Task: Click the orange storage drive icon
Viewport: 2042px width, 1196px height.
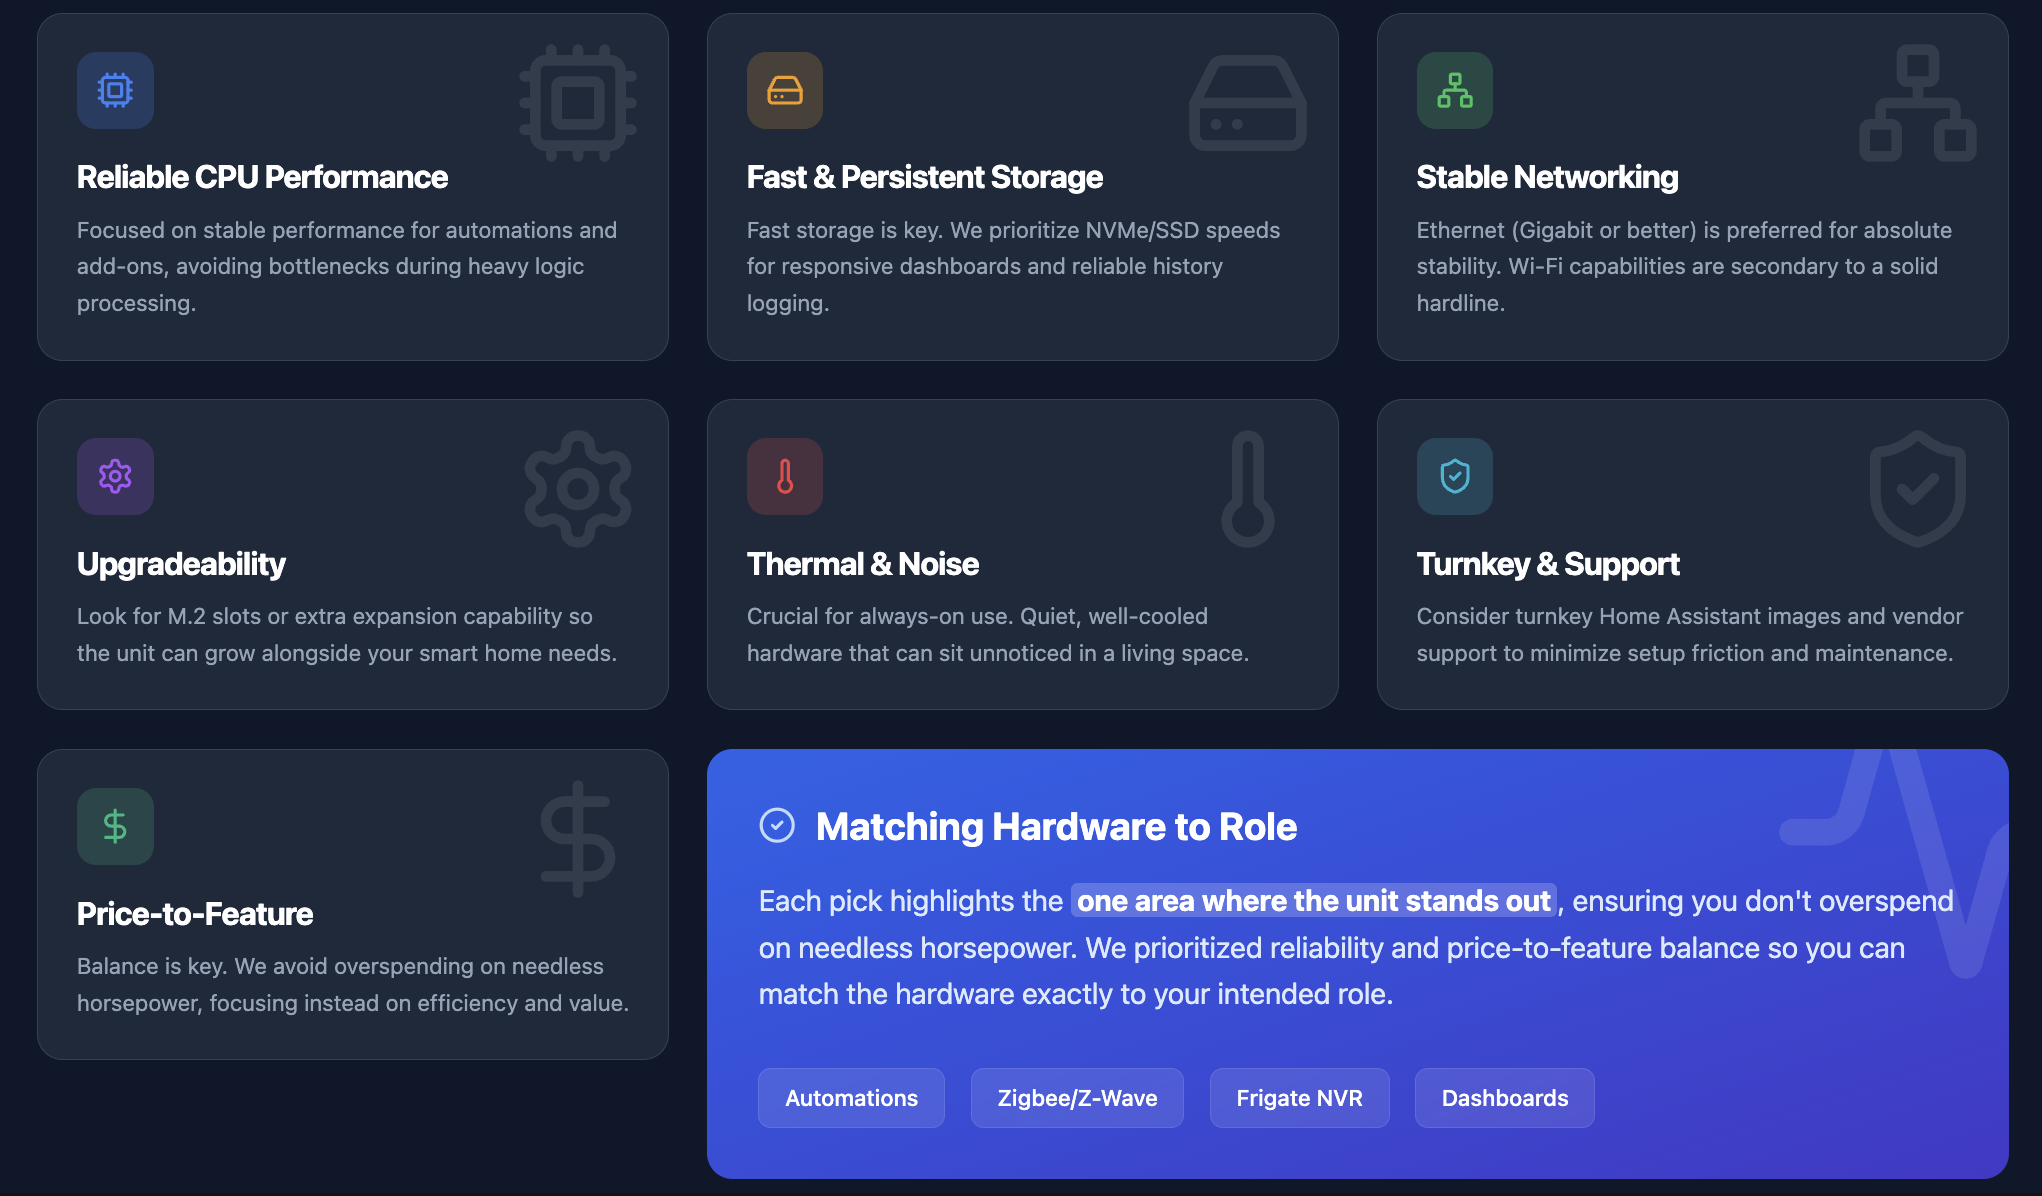Action: pos(785,90)
